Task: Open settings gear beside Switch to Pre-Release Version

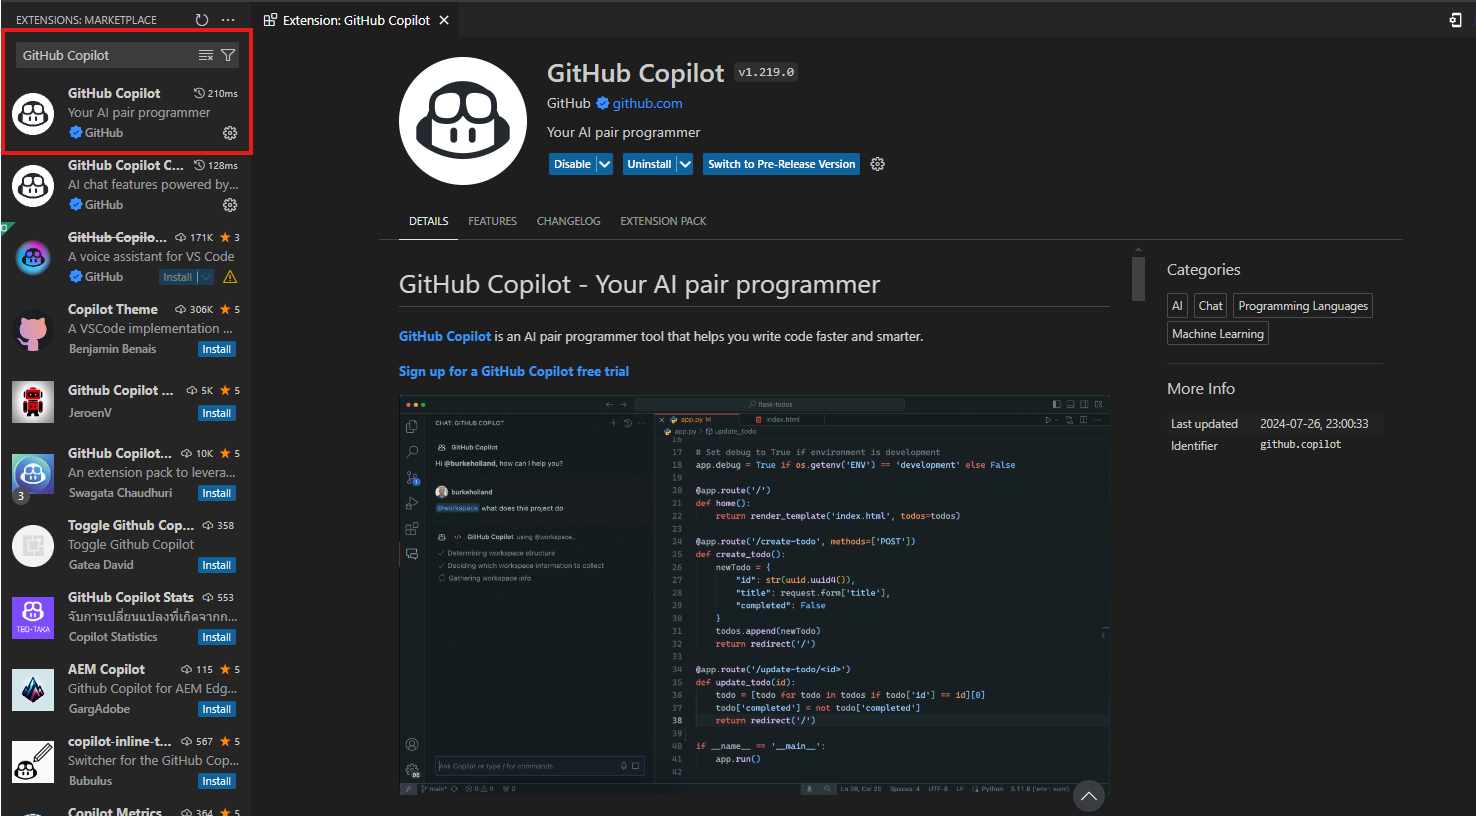Action: click(x=877, y=164)
